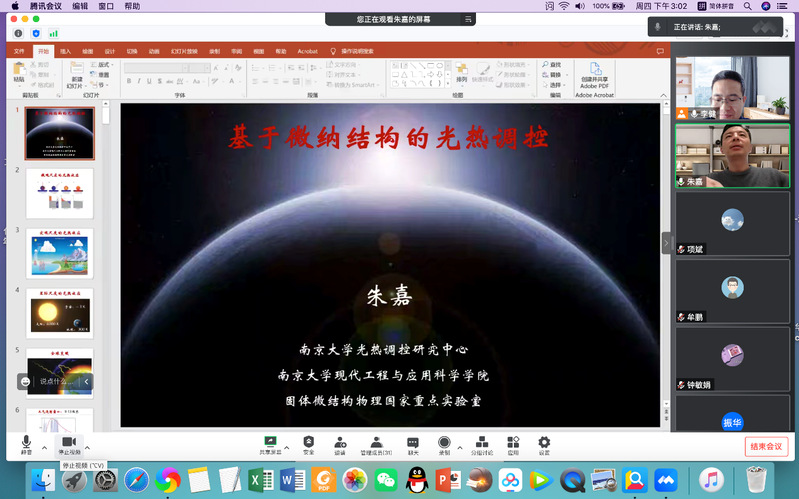Open the security shield option
The height and width of the screenshot is (499, 799).
308,442
